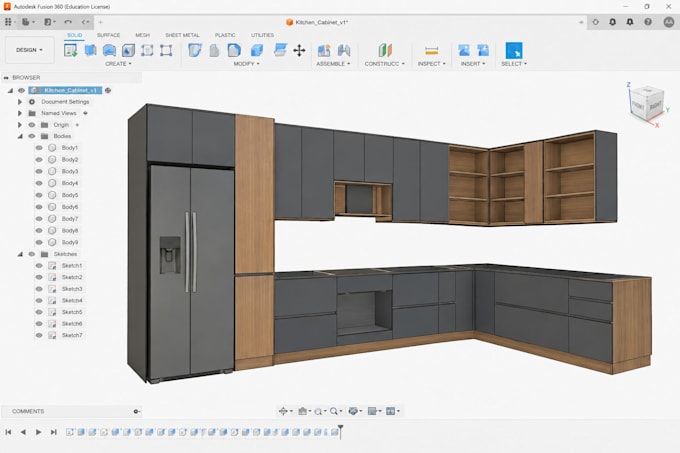Image resolution: width=680 pixels, height=453 pixels.
Task: Click the Display Settings icon in navigation bar
Action: click(353, 411)
